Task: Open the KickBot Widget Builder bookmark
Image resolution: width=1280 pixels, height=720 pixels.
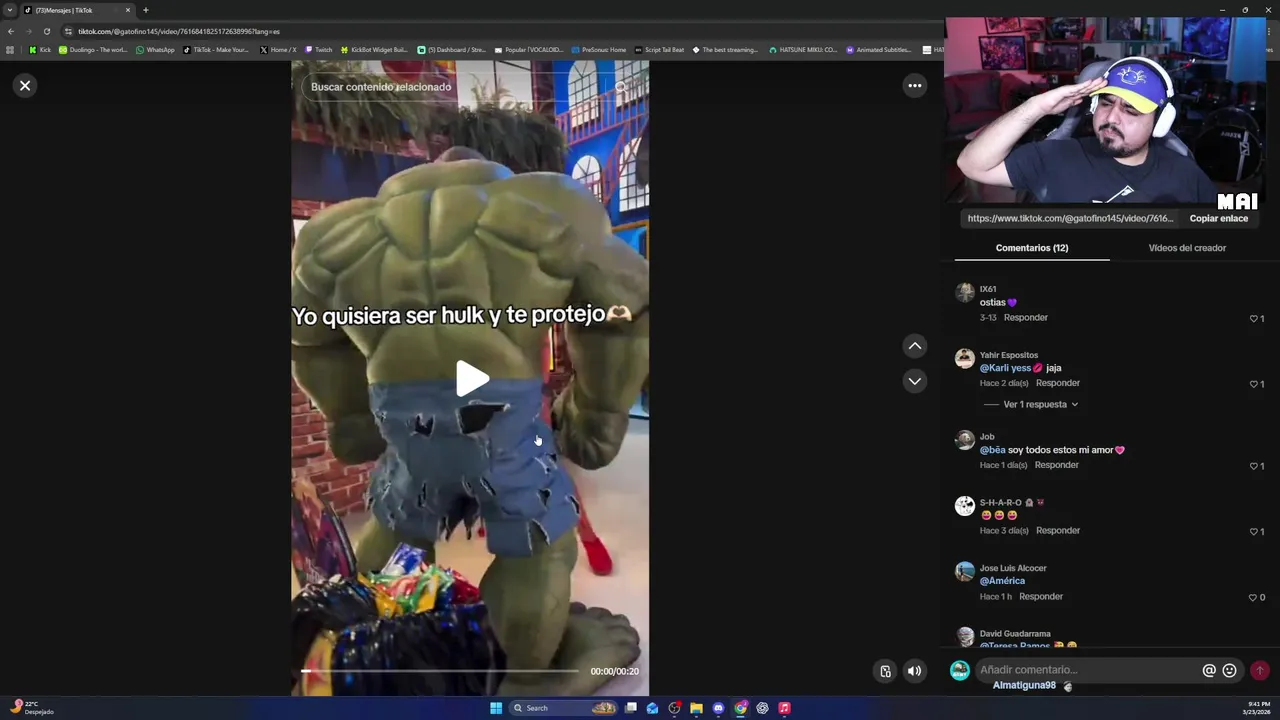Action: click(x=374, y=50)
